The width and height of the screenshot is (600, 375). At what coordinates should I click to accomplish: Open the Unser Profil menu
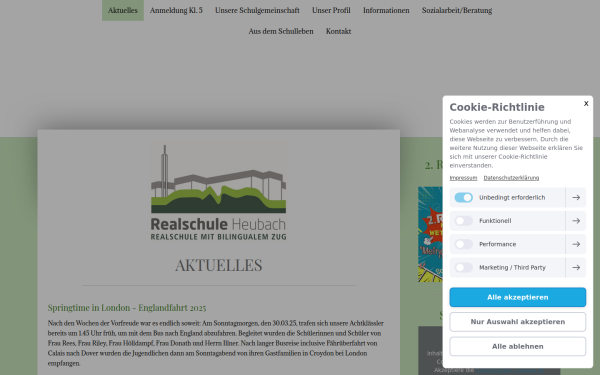point(331,10)
